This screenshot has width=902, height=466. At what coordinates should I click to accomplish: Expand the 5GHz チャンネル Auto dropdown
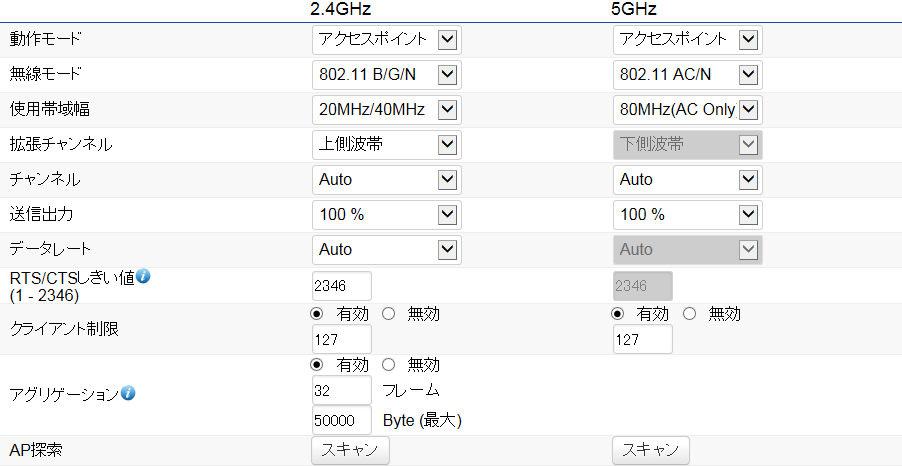pyautogui.click(x=687, y=180)
